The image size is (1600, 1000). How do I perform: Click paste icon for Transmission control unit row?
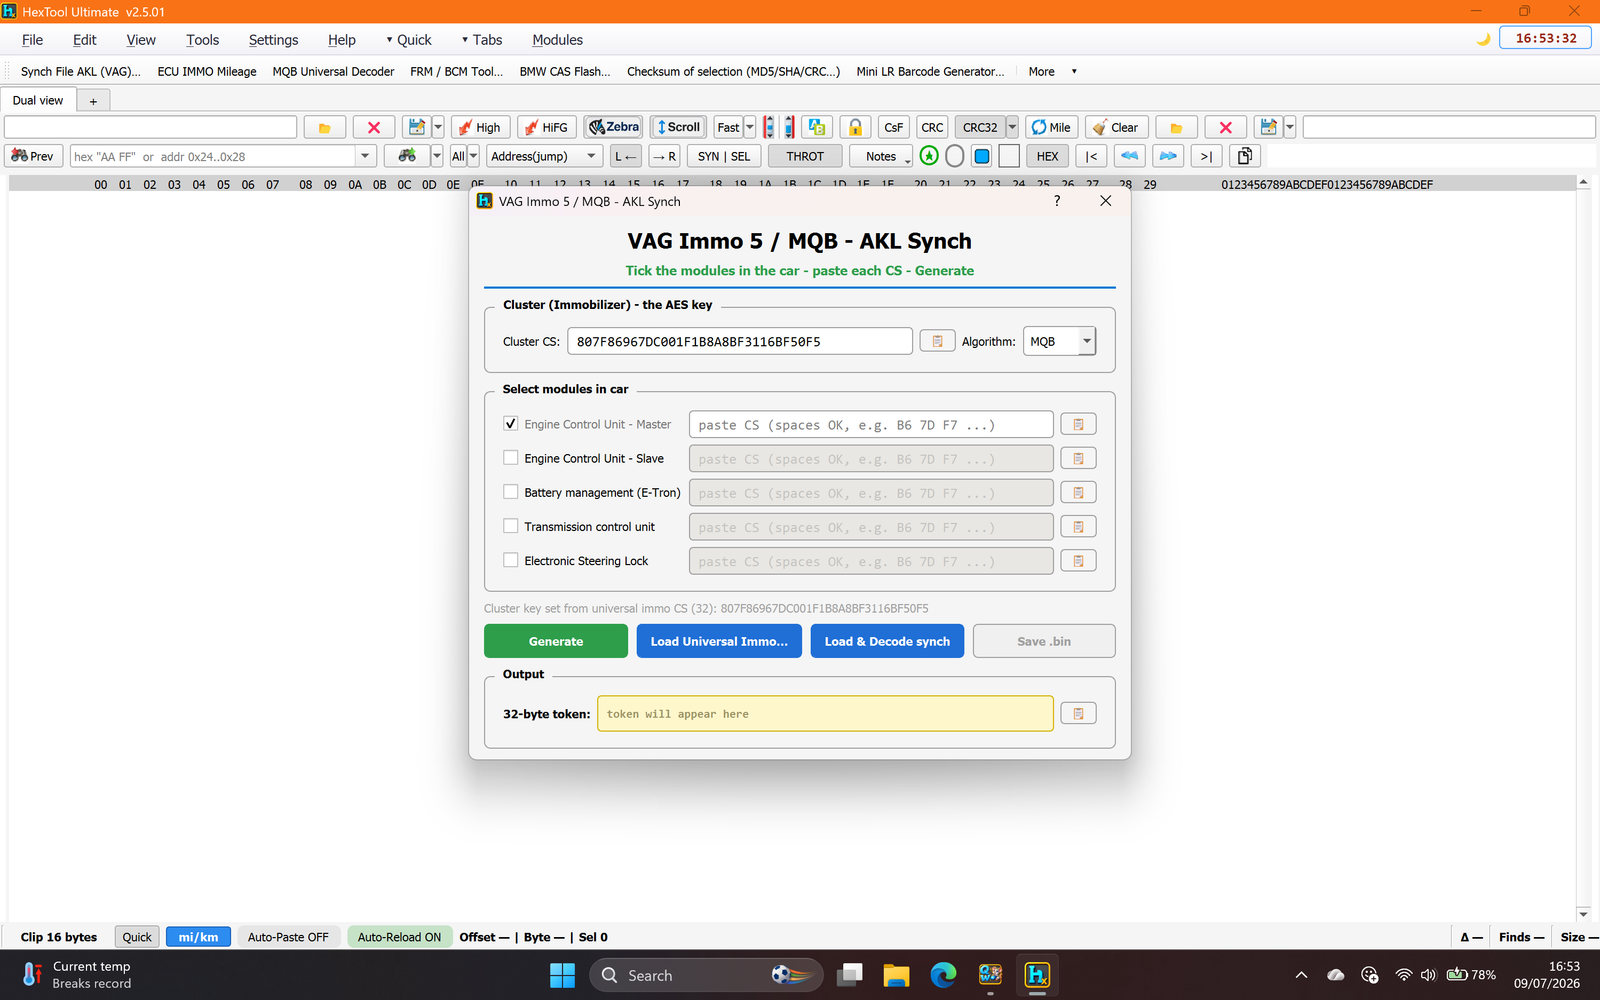click(1078, 526)
